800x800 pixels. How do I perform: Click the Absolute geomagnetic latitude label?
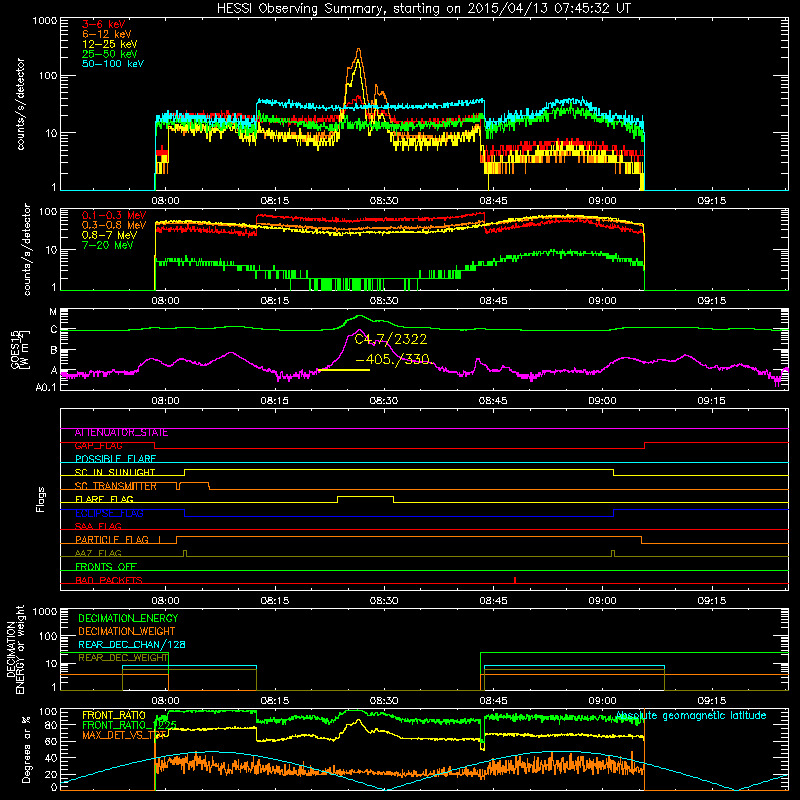point(691,716)
